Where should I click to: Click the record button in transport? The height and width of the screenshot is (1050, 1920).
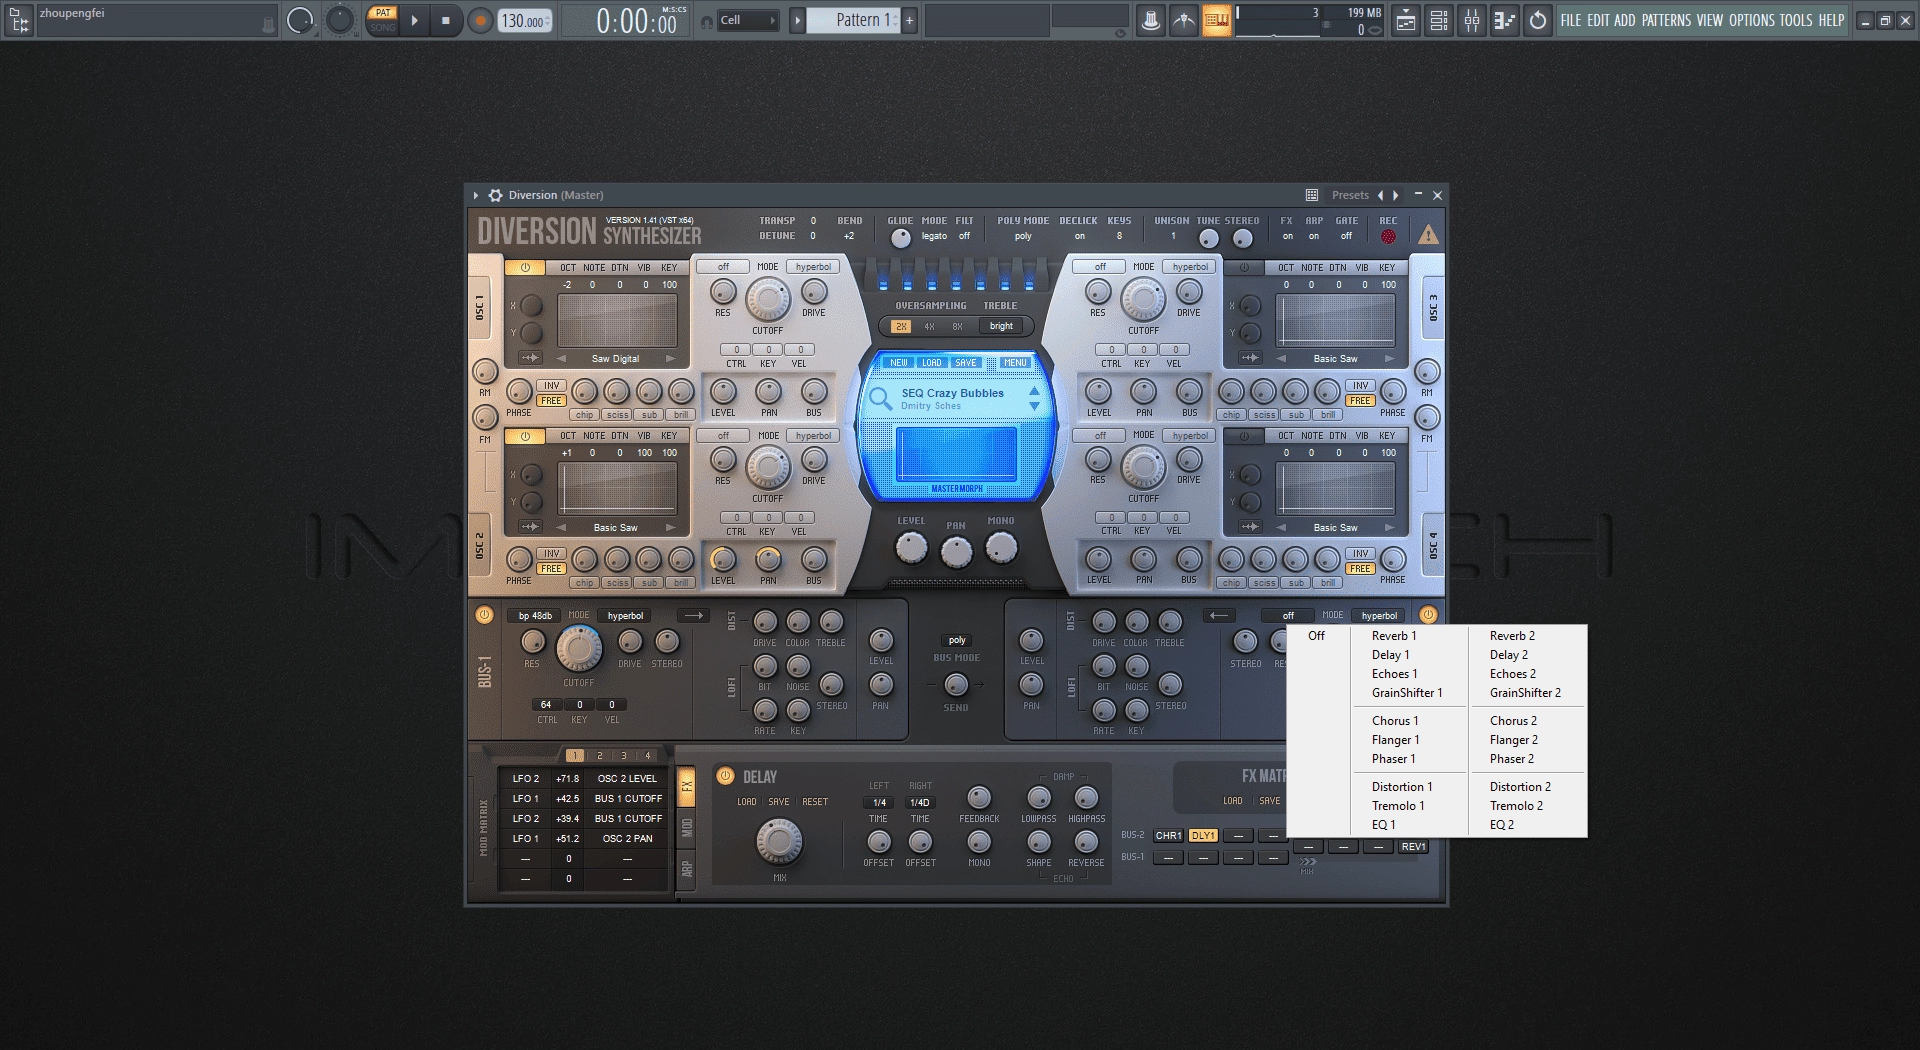480,20
